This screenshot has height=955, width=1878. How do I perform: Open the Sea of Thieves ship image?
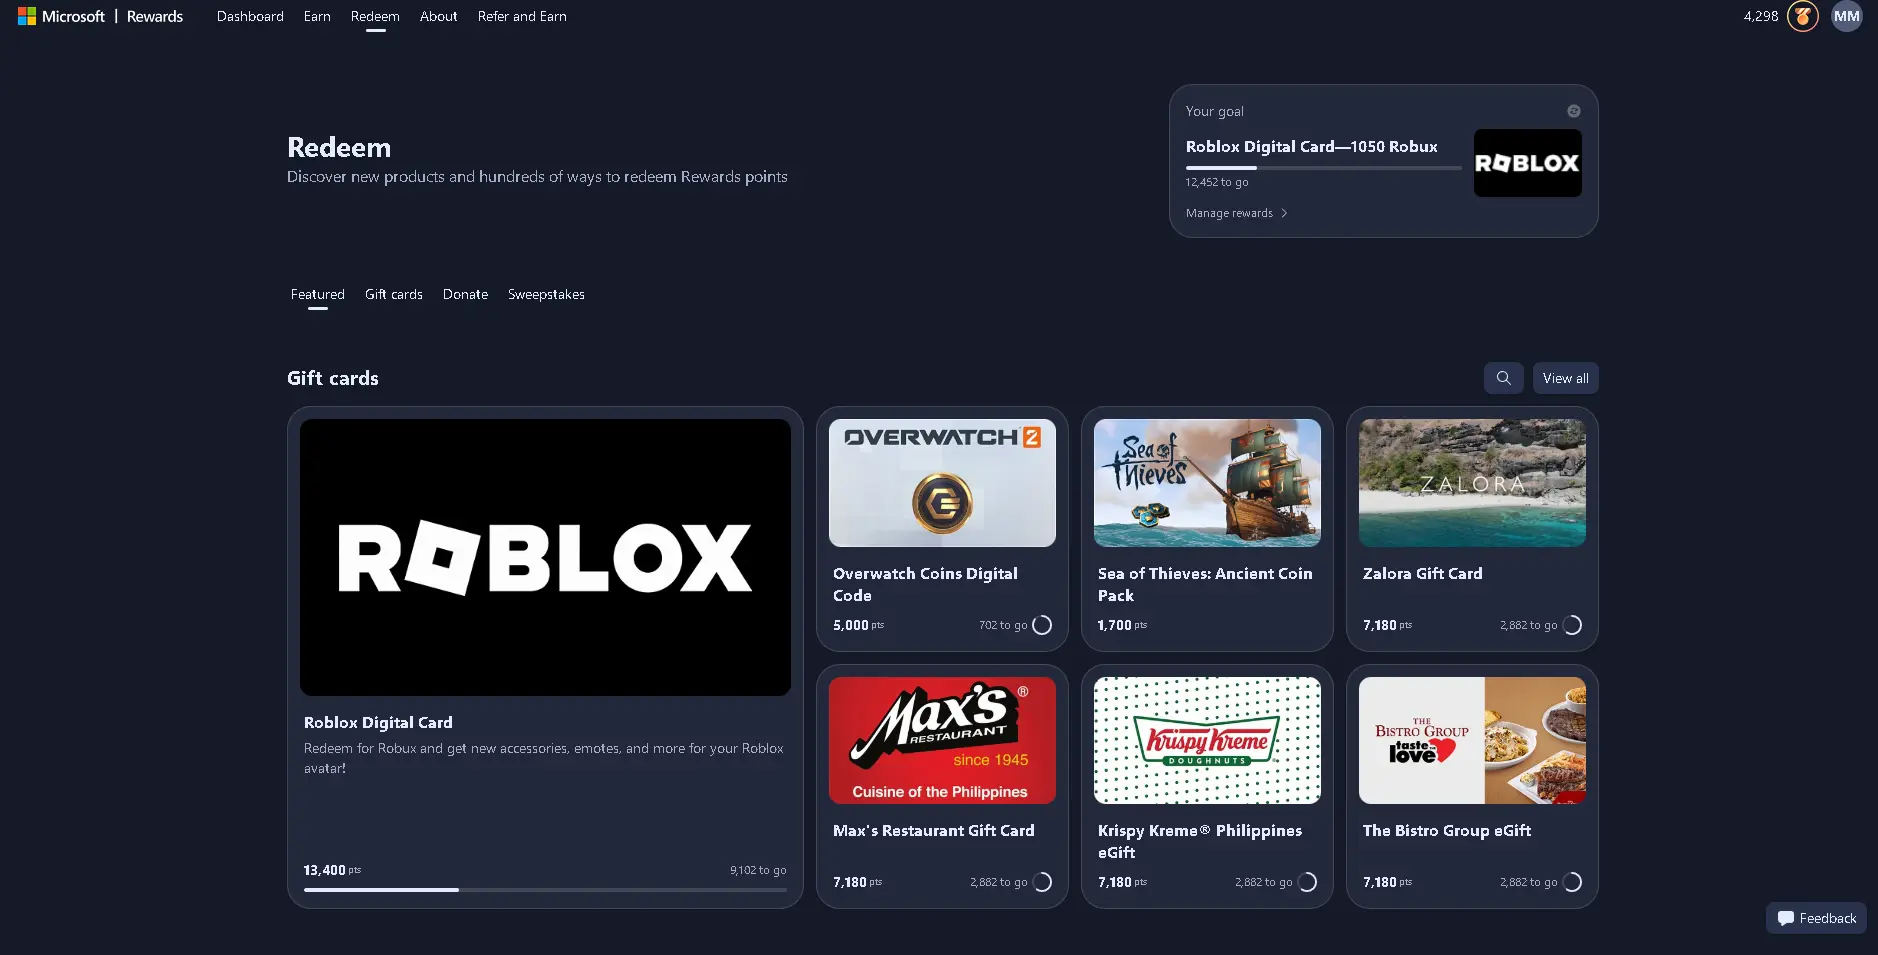coord(1207,483)
